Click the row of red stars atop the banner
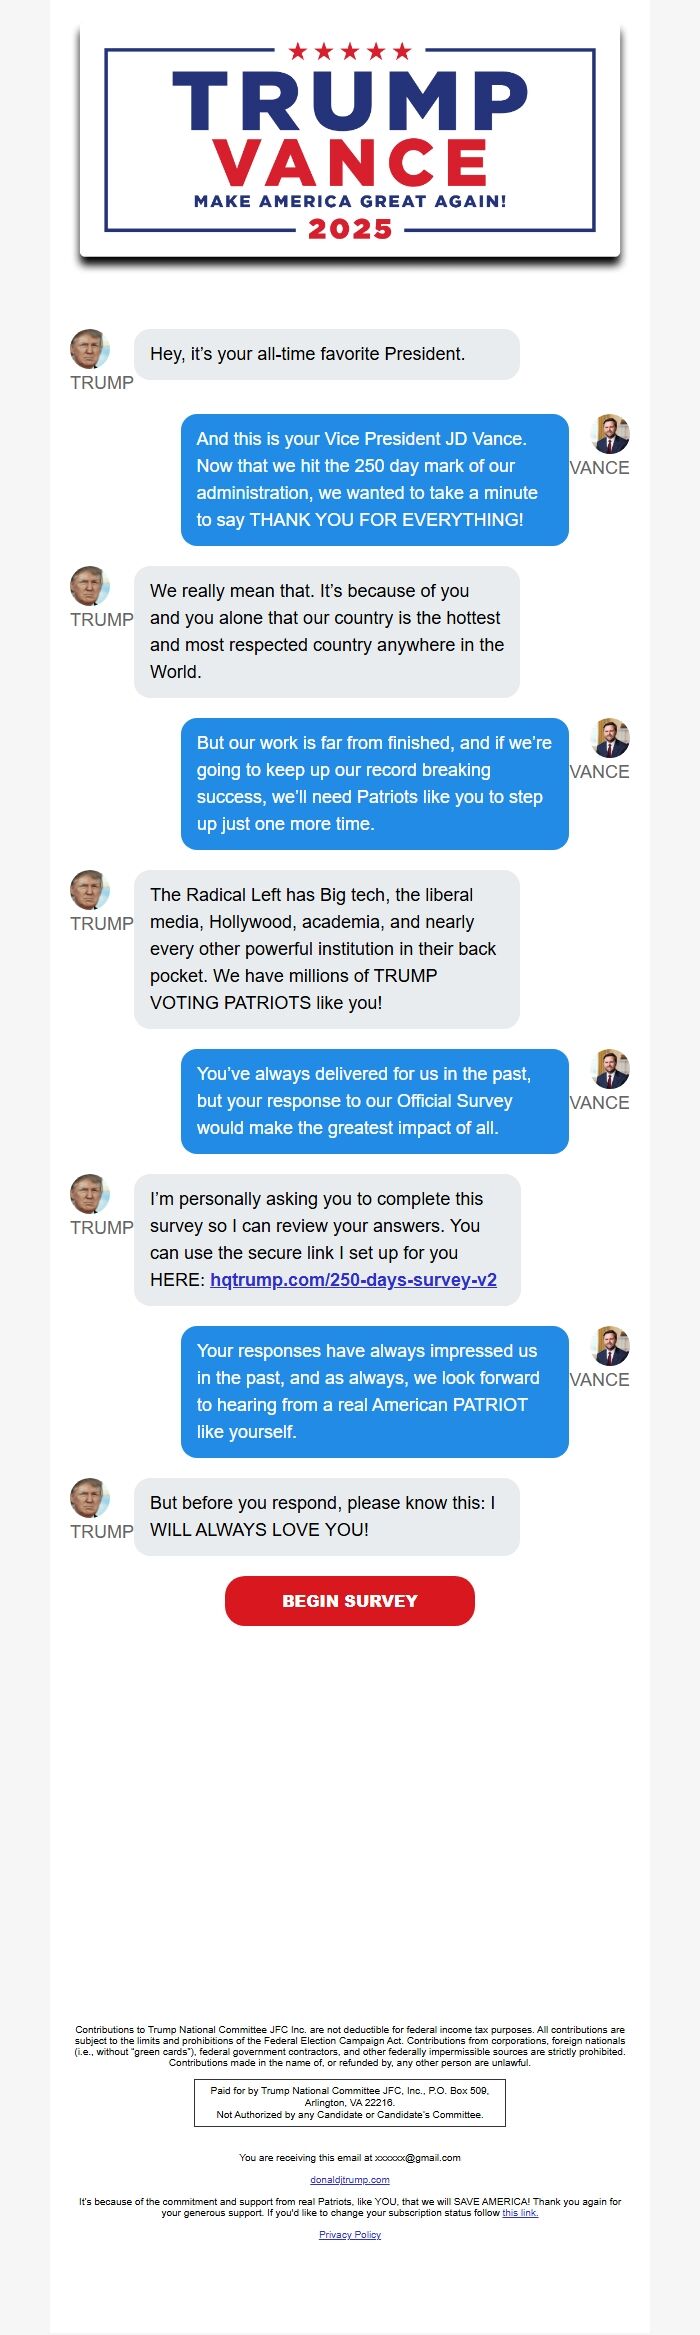This screenshot has width=700, height=2335. click(x=349, y=51)
